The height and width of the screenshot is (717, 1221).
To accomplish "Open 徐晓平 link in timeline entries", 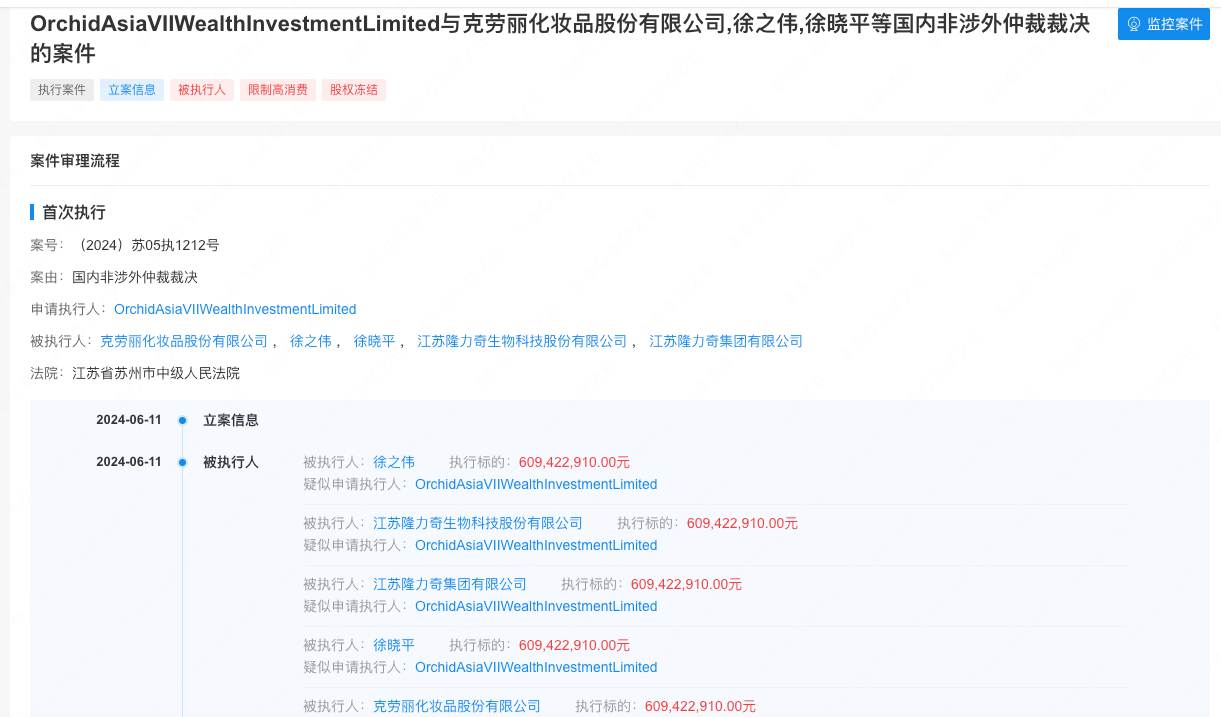I will pyautogui.click(x=394, y=645).
